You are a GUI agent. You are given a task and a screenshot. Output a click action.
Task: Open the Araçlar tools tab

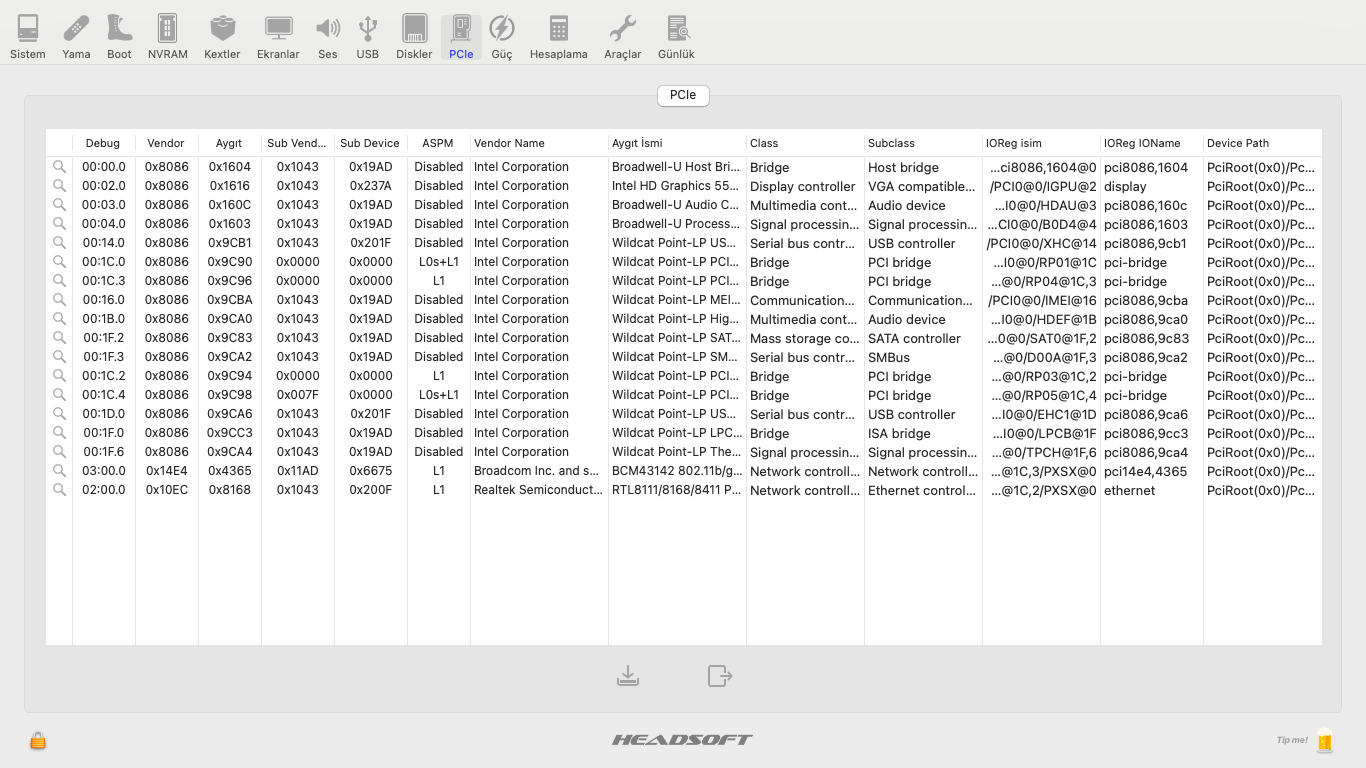click(622, 37)
